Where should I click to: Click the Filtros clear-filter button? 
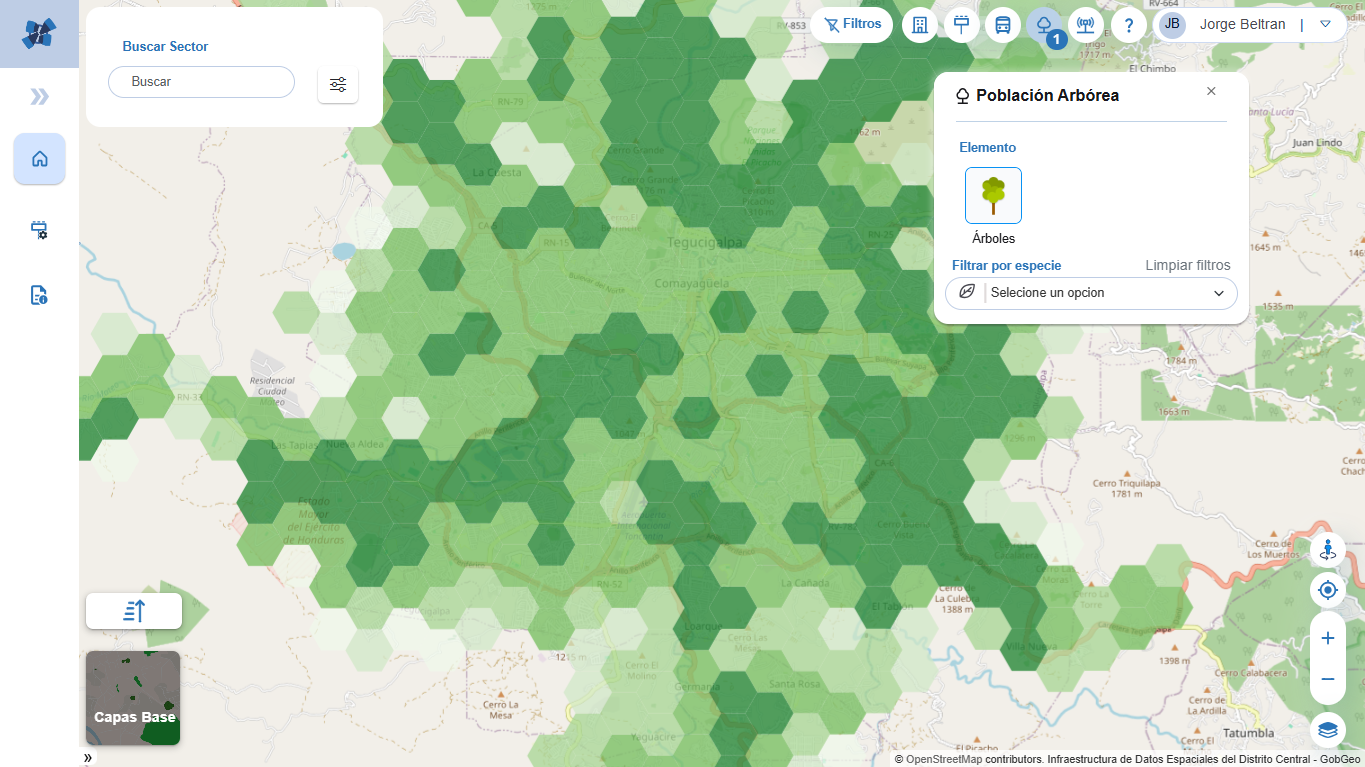(x=852, y=24)
